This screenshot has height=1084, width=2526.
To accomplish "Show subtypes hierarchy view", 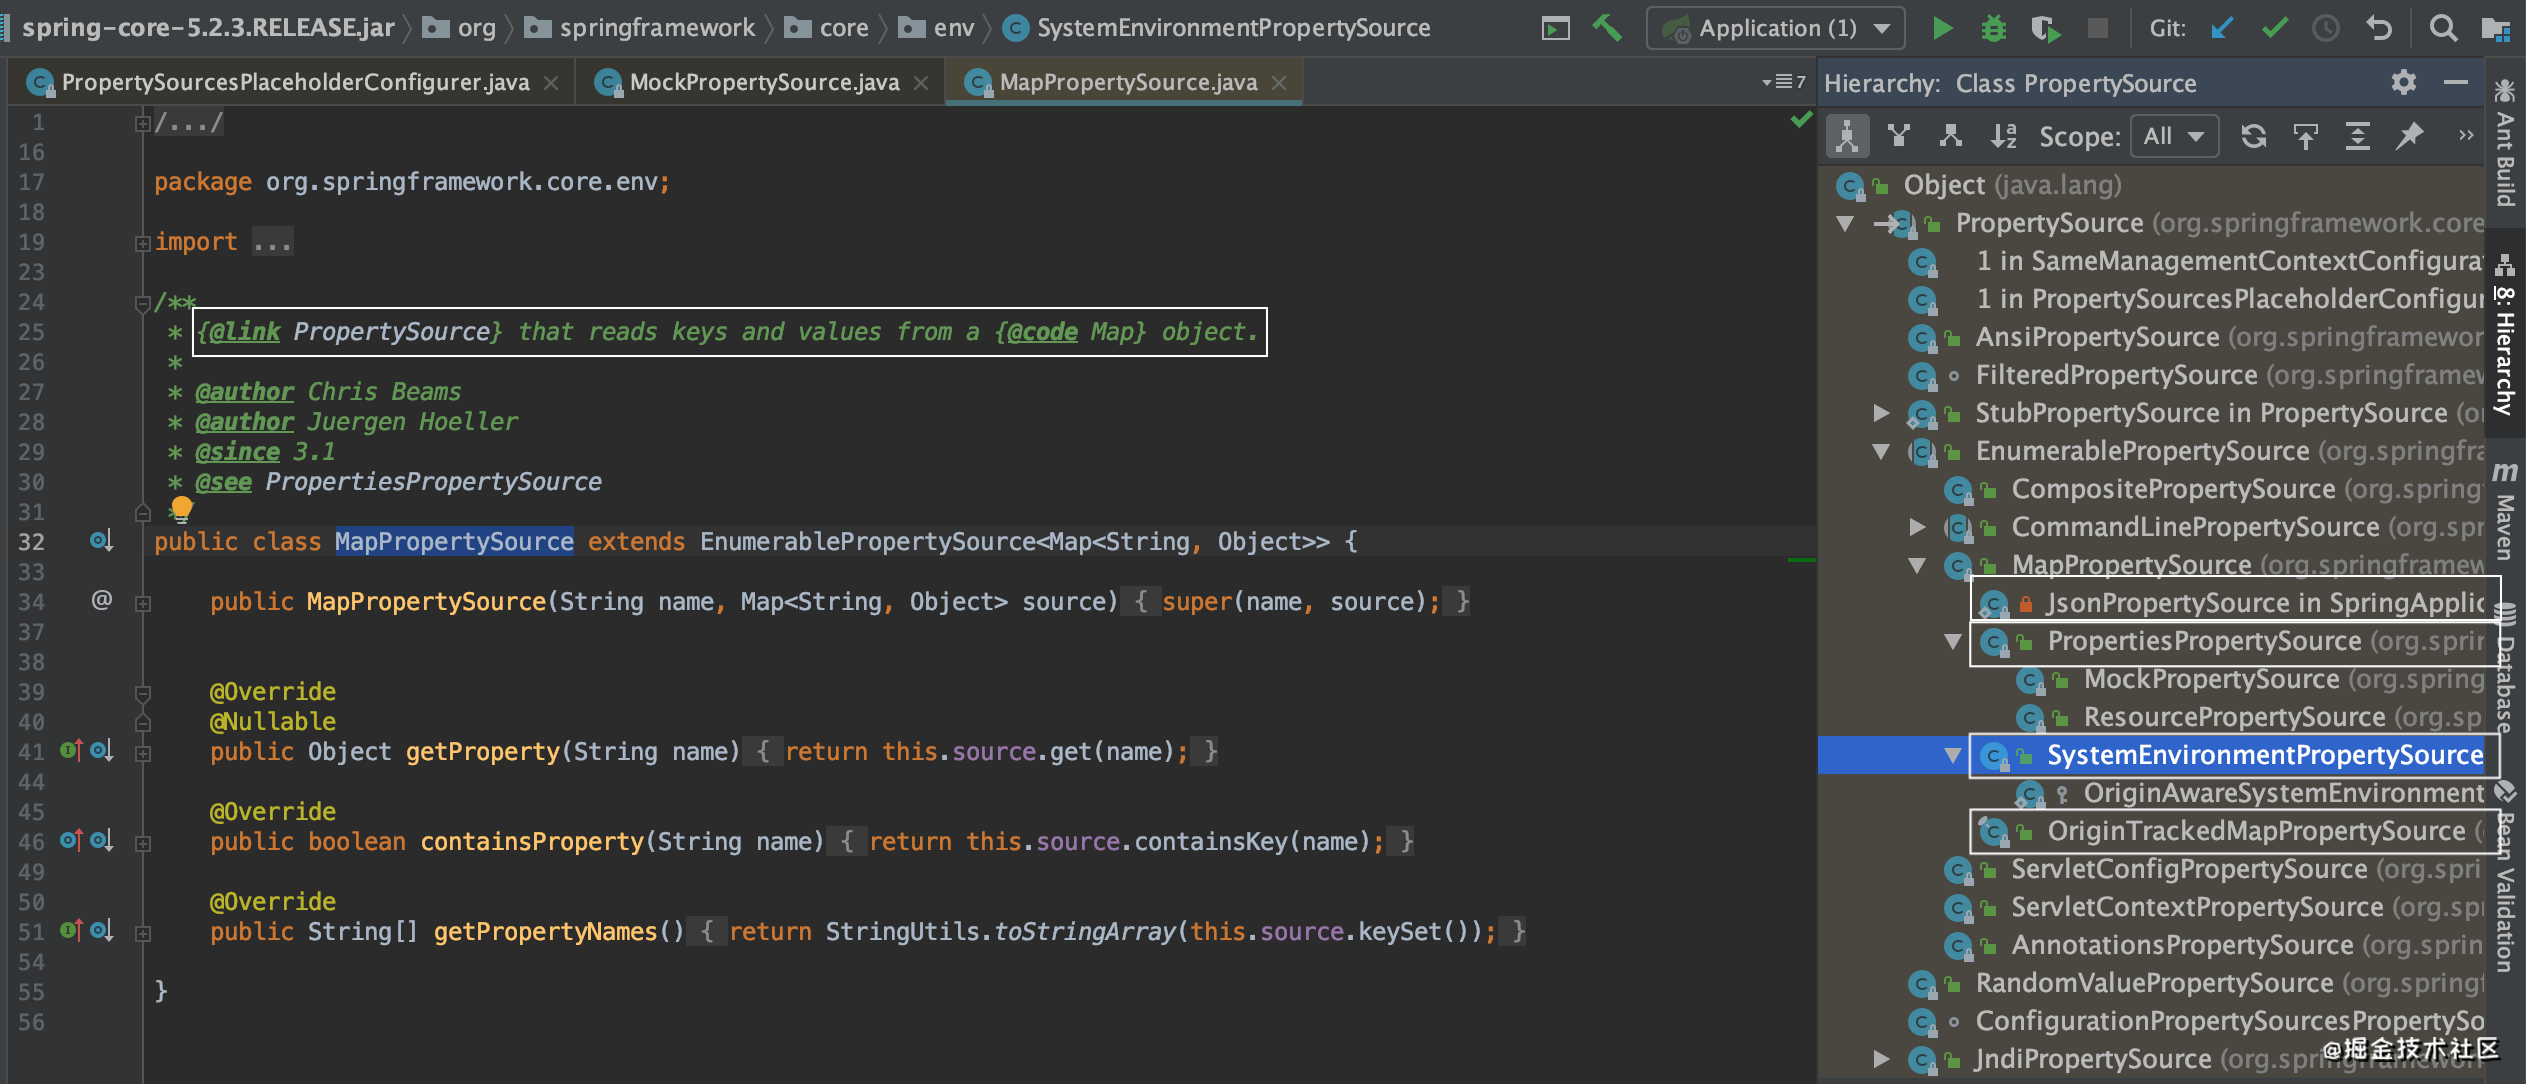I will (x=1951, y=136).
